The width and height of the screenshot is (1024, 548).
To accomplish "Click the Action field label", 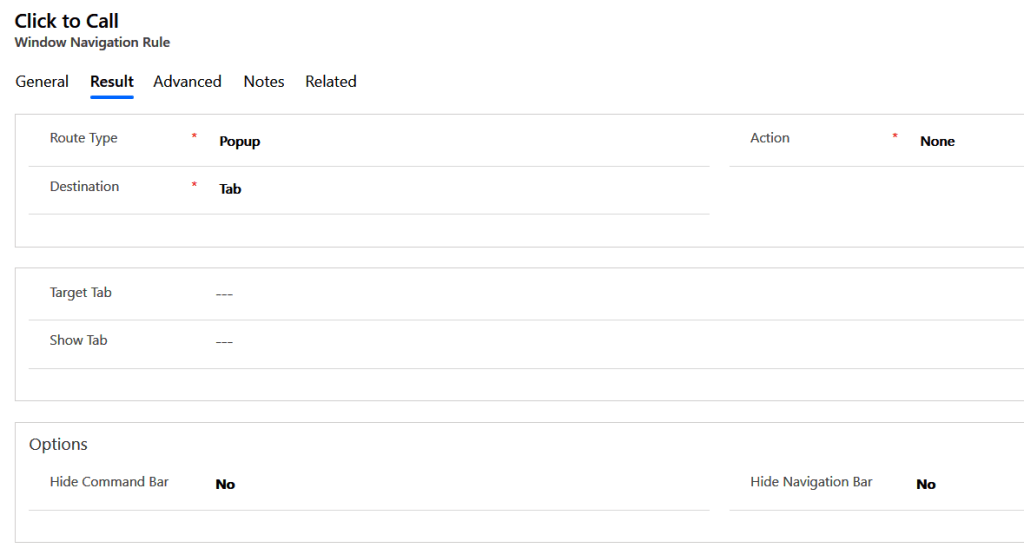I will (x=770, y=138).
